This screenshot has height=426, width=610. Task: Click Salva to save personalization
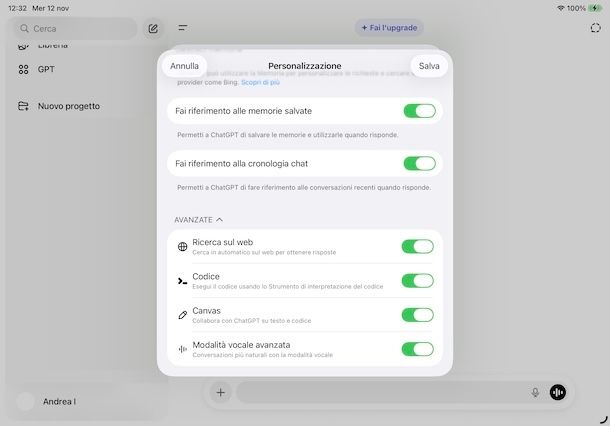(x=429, y=66)
